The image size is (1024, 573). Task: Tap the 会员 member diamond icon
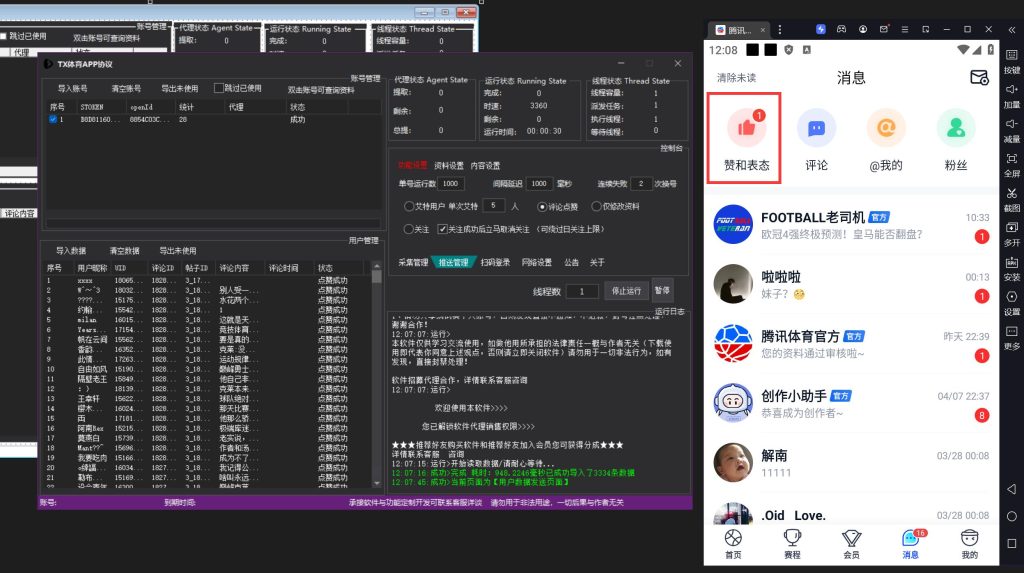[851, 540]
